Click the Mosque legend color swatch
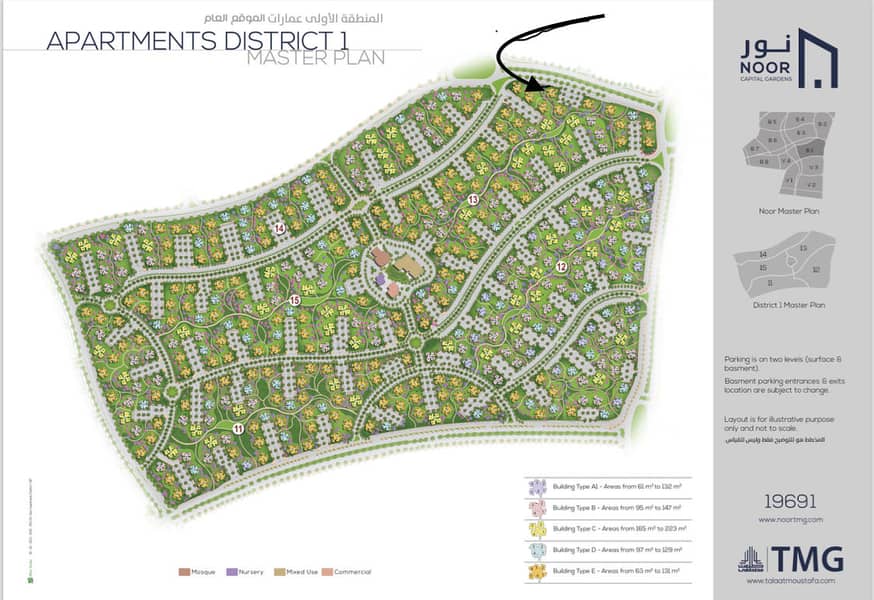The height and width of the screenshot is (600, 874). tap(184, 572)
